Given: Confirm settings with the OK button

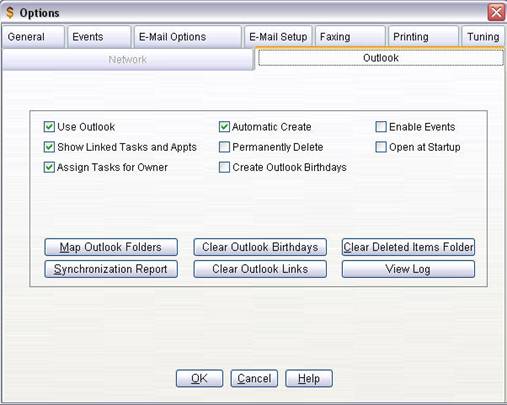Looking at the screenshot, I should tap(199, 378).
